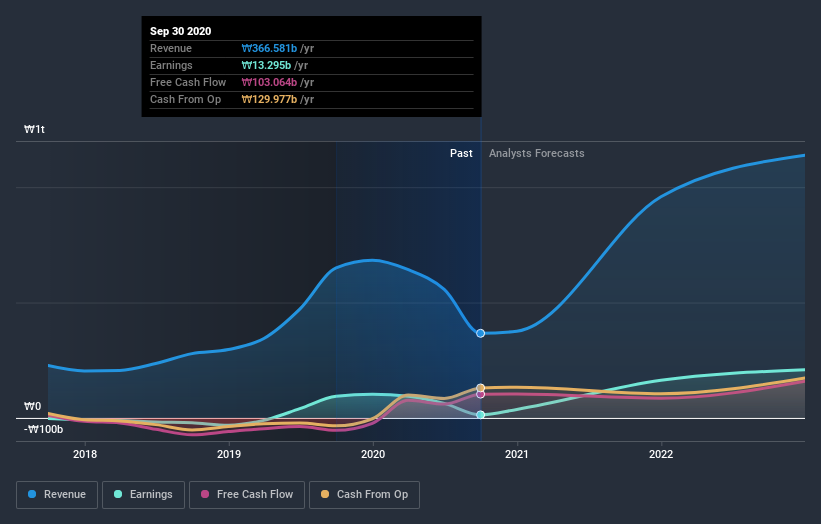Click the Free Cash Flow label in tooltip
The height and width of the screenshot is (524, 821).
pyautogui.click(x=188, y=82)
